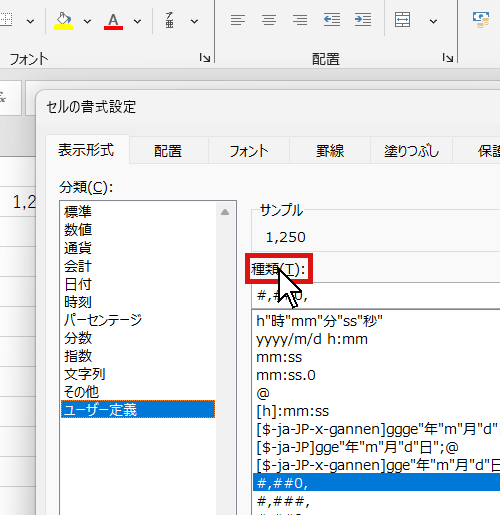Select 日付 in the category list

(x=138, y=284)
